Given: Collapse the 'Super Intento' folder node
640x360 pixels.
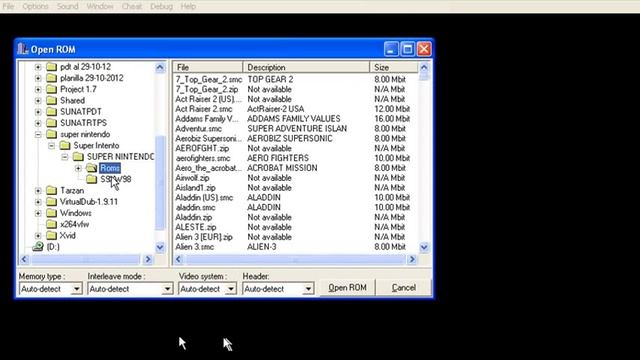Looking at the screenshot, I should (x=51, y=146).
